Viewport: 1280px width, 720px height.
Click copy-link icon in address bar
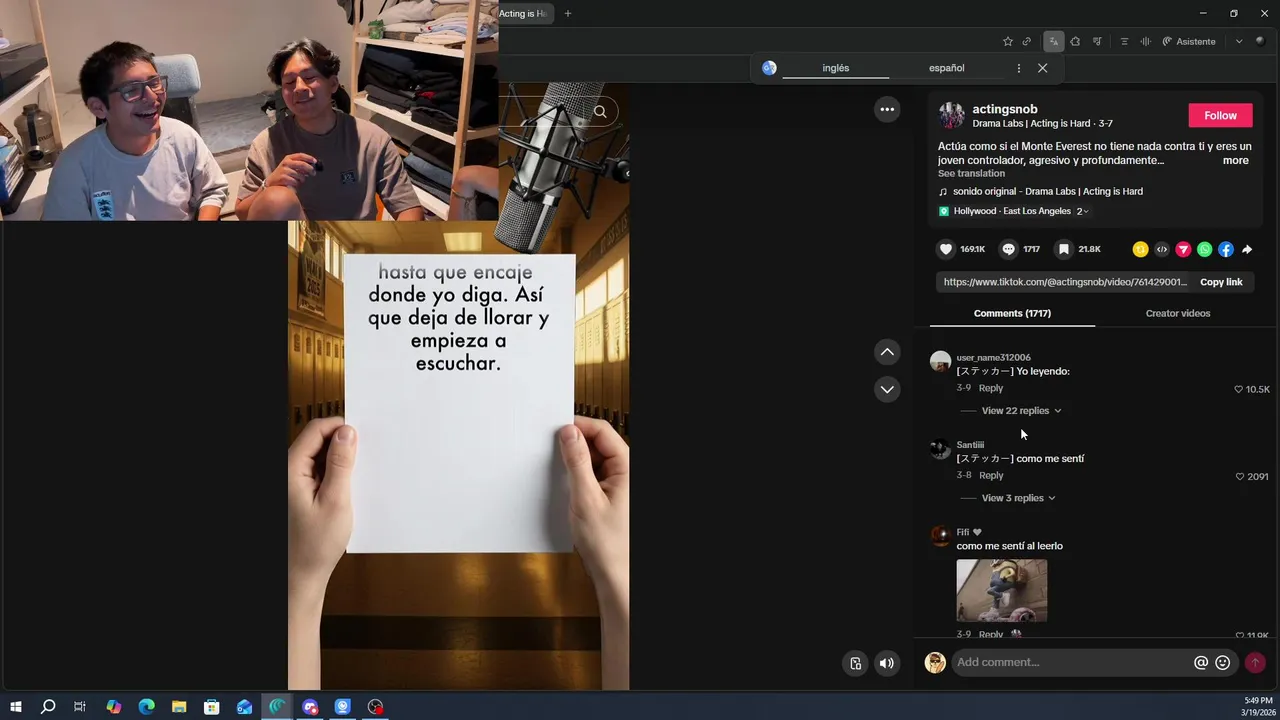pos(1026,41)
